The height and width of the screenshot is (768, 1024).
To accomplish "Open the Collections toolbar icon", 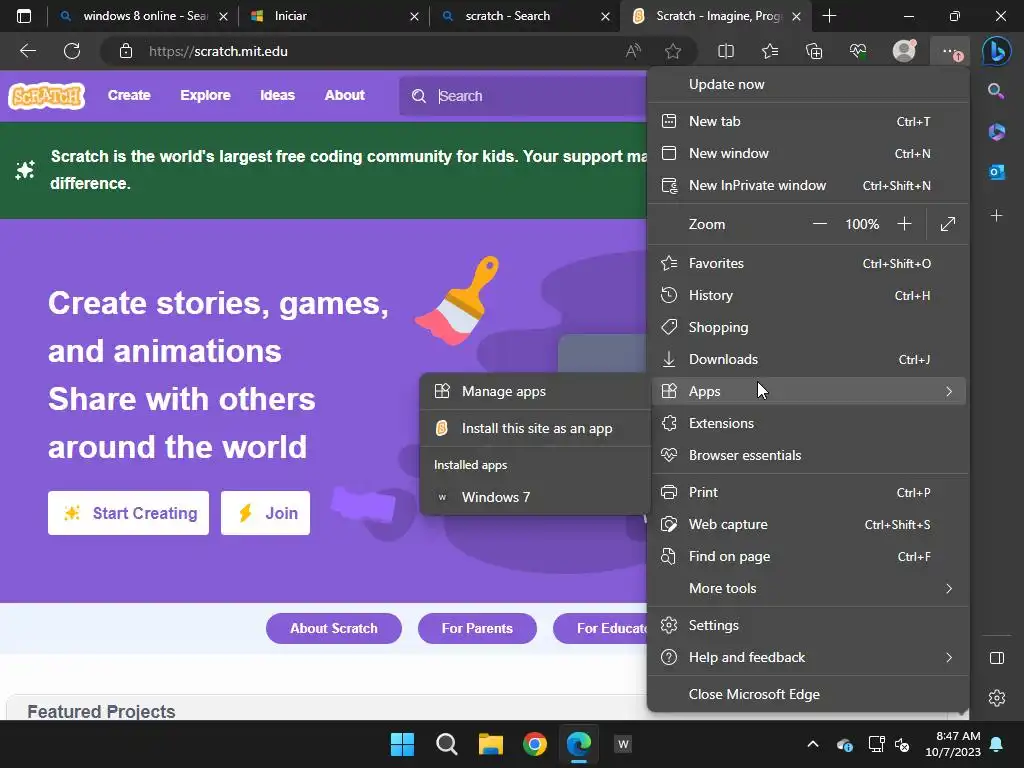I will coord(814,51).
